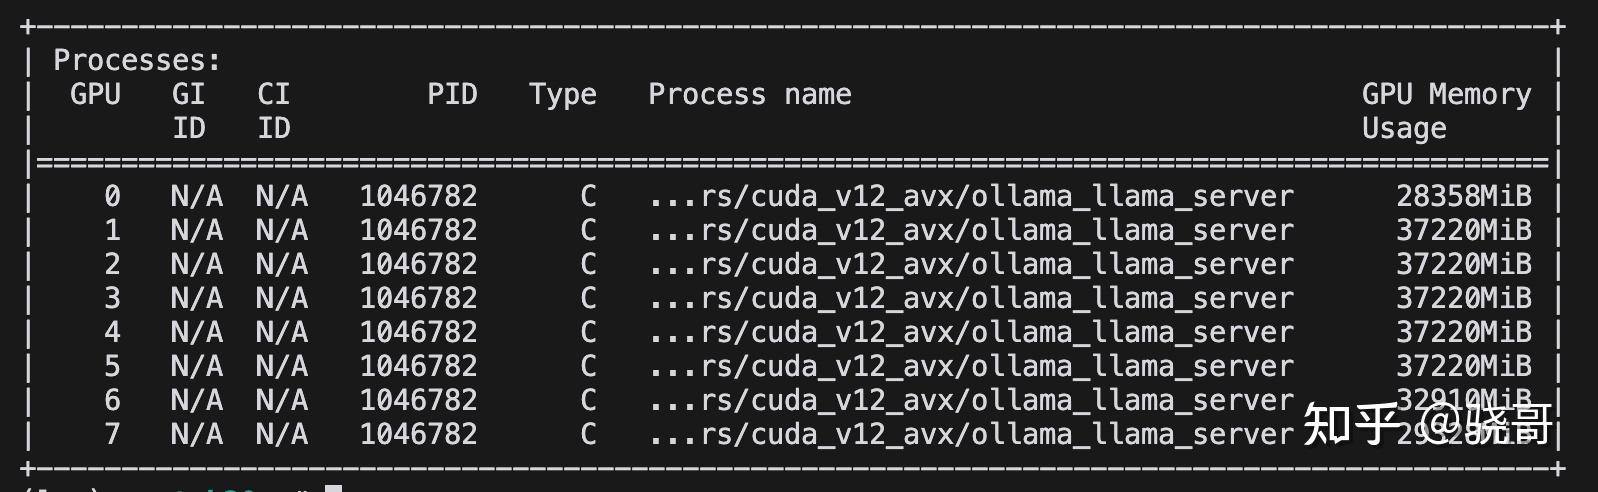Click the 28358MiB memory value
This screenshot has height=492, width=1598.
(1463, 196)
